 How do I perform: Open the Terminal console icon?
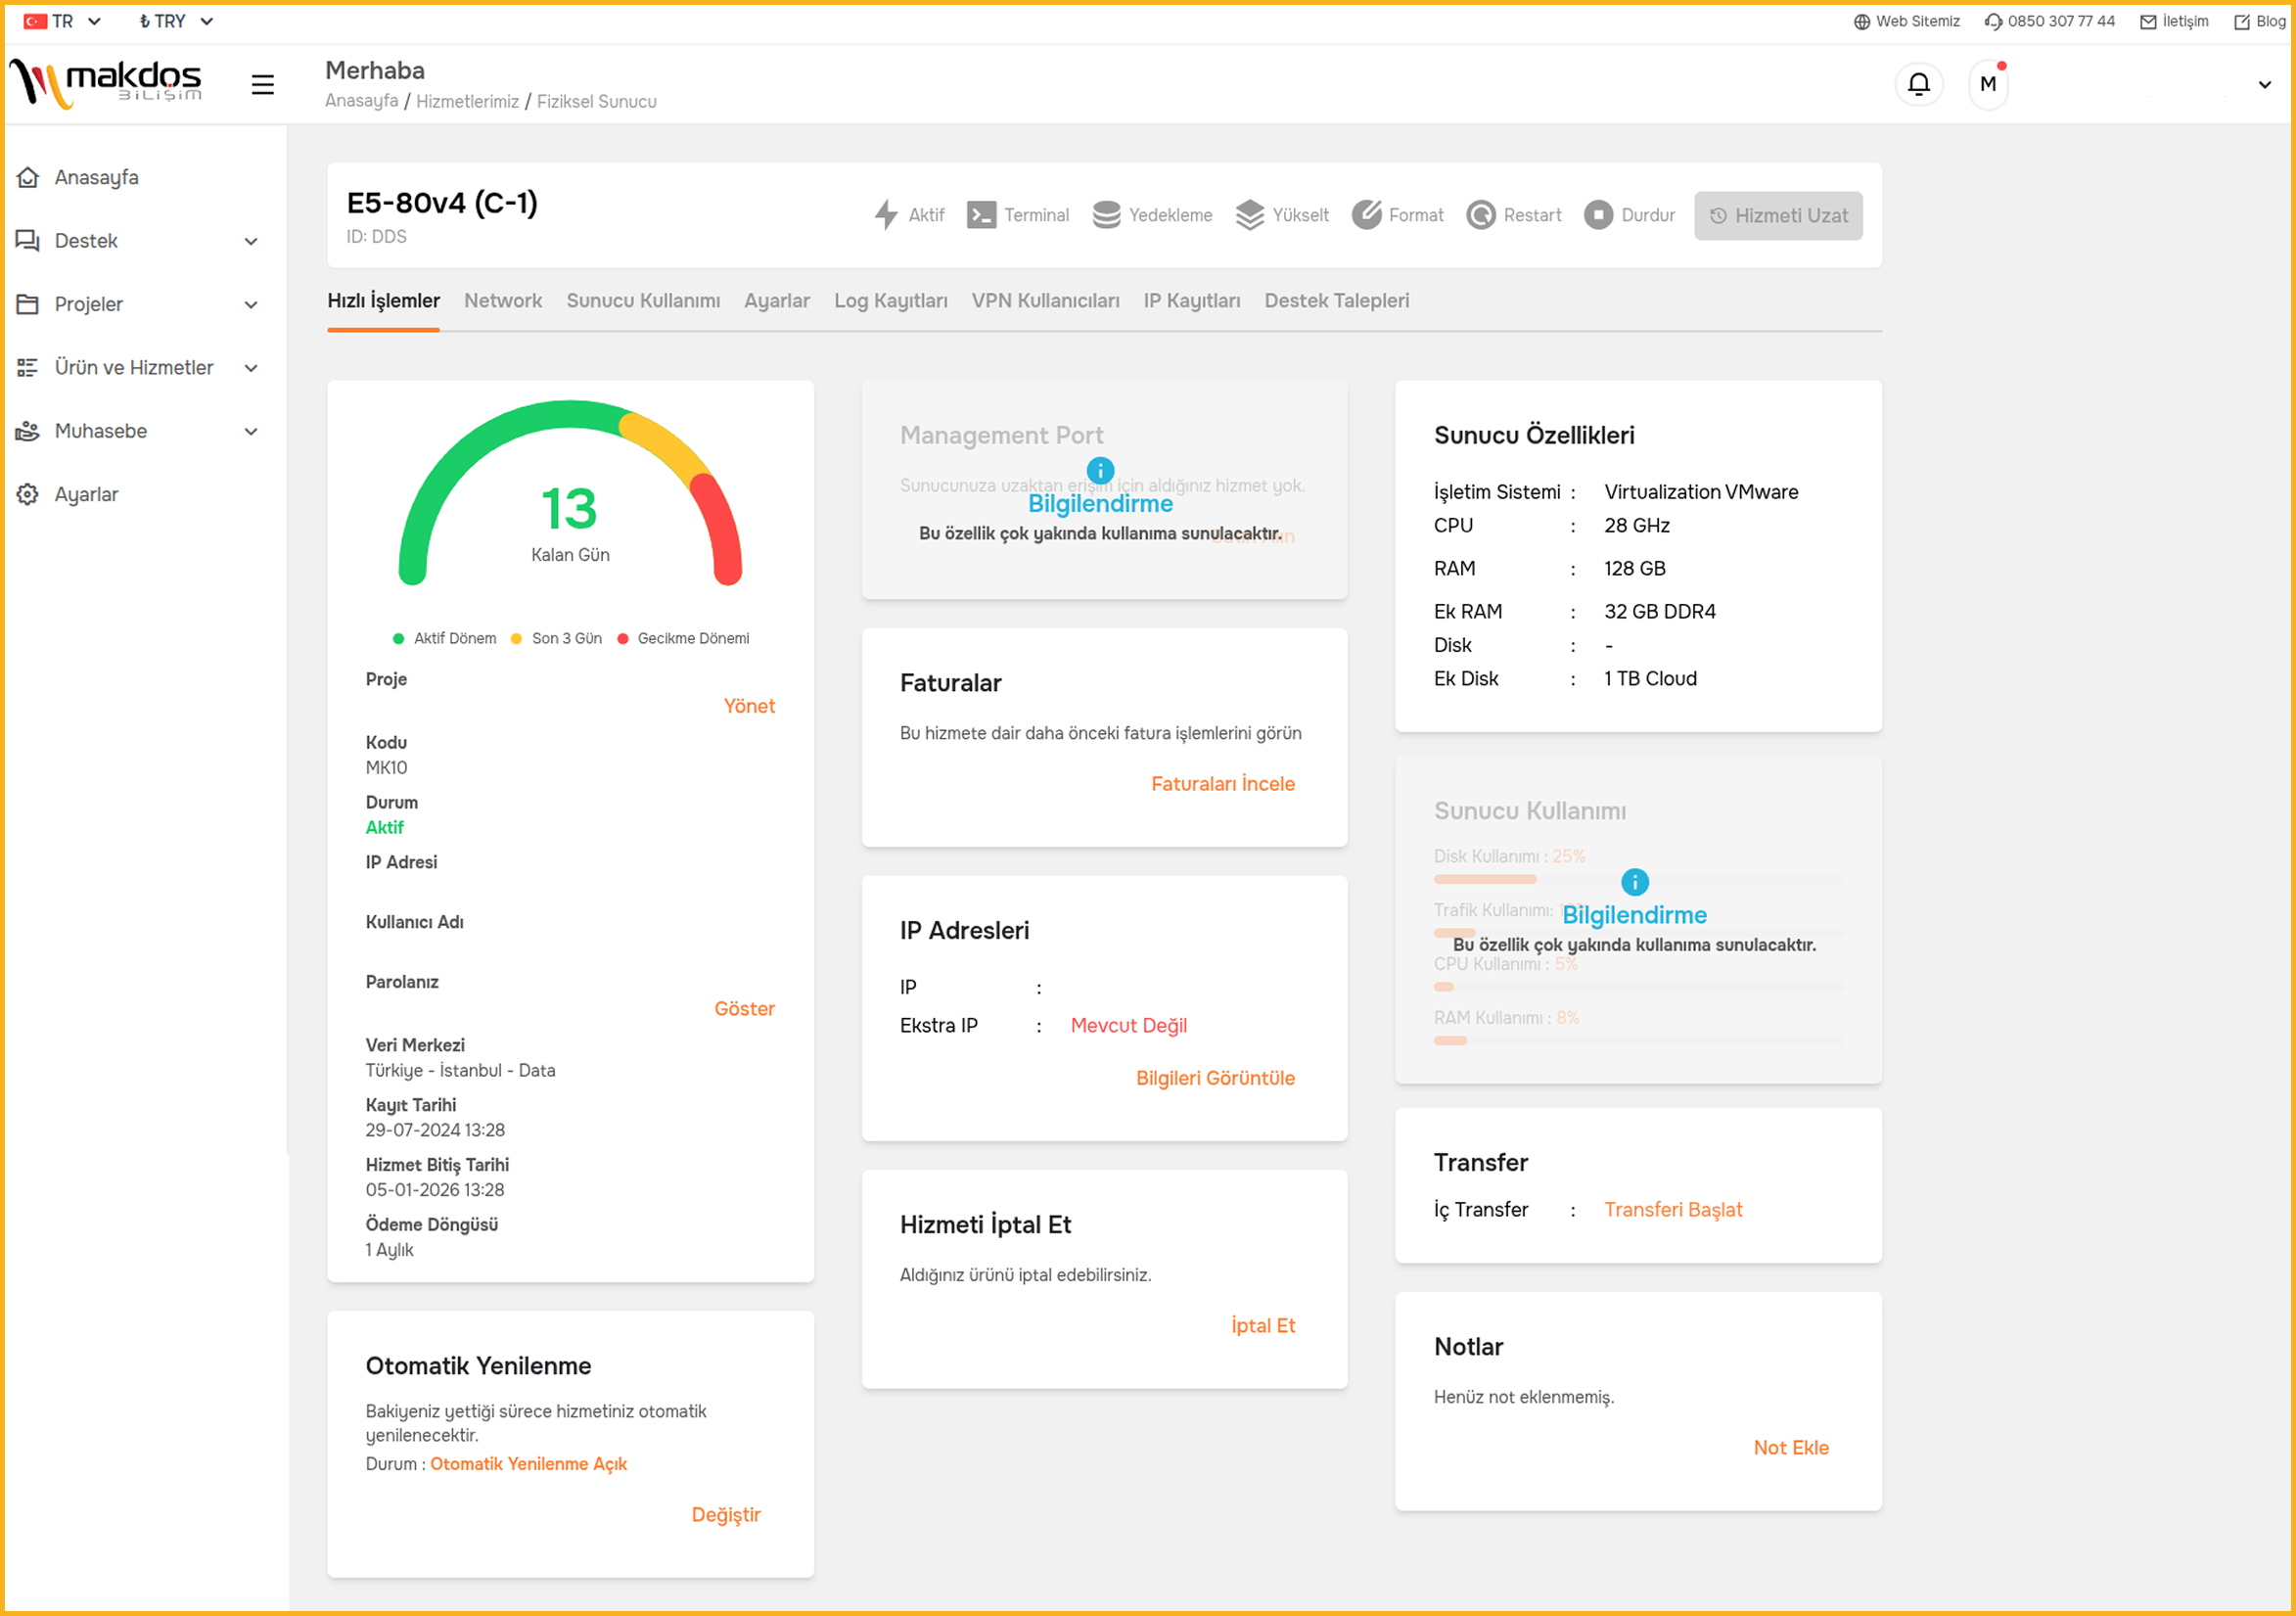981,215
